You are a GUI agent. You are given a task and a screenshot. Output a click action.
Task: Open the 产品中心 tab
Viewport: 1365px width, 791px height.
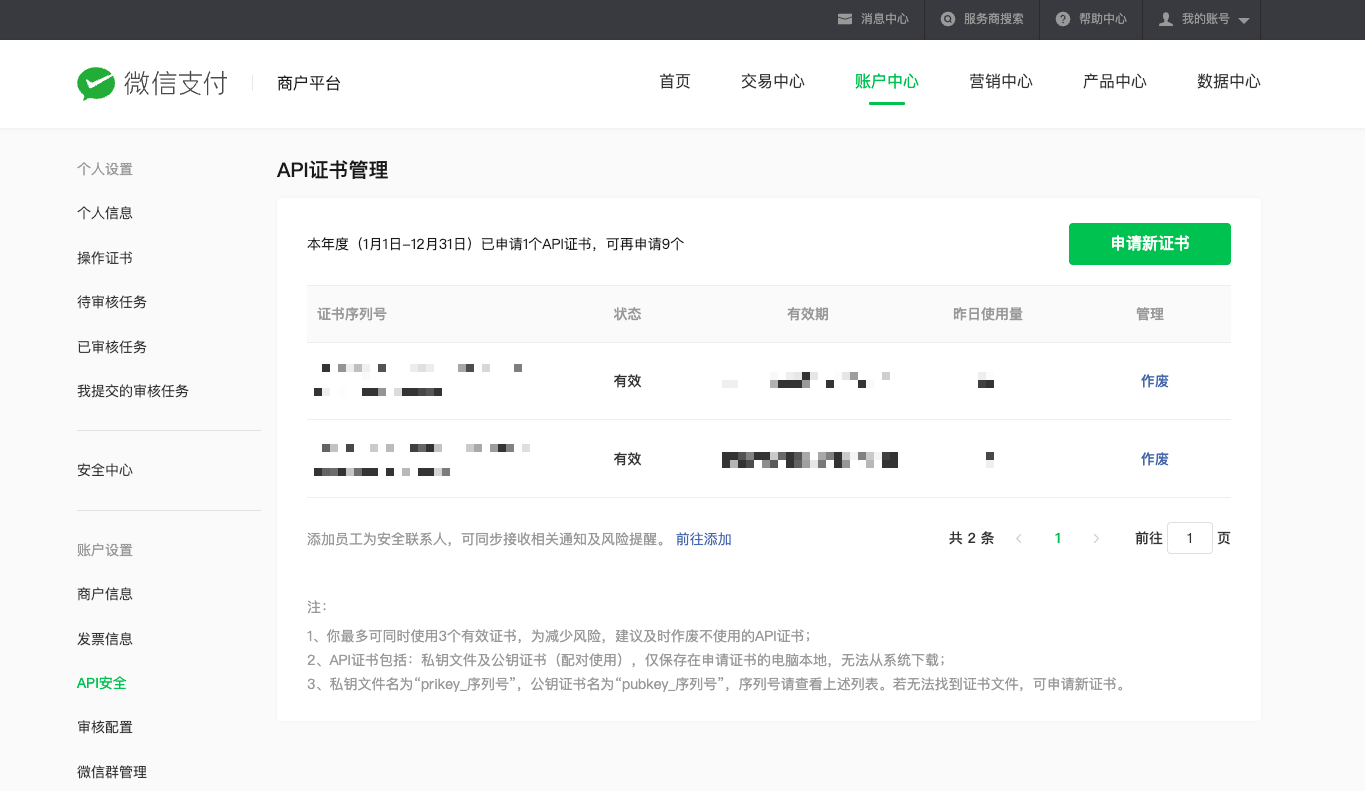[x=1114, y=82]
